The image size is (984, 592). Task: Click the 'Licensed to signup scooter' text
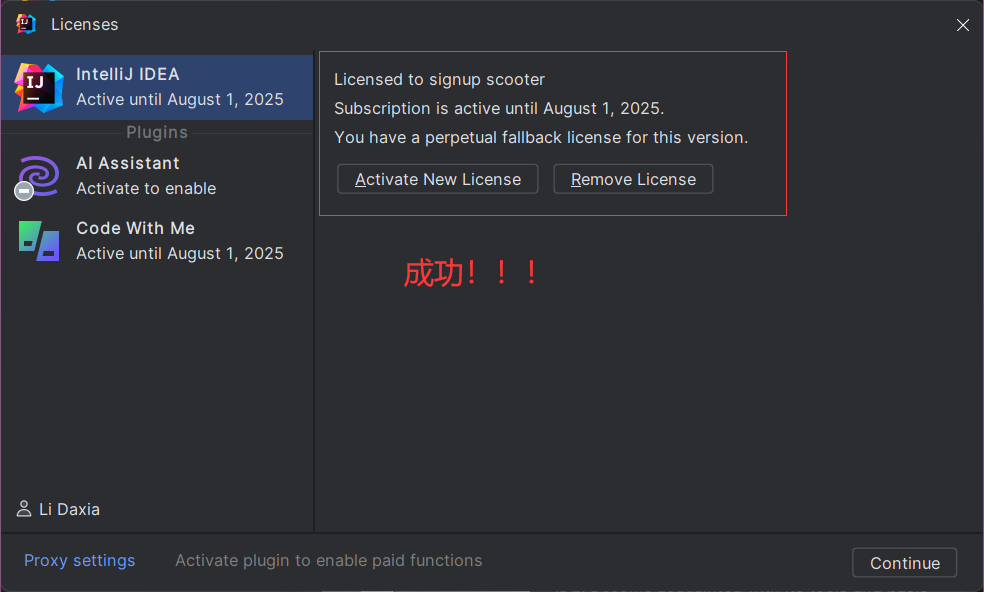click(439, 80)
